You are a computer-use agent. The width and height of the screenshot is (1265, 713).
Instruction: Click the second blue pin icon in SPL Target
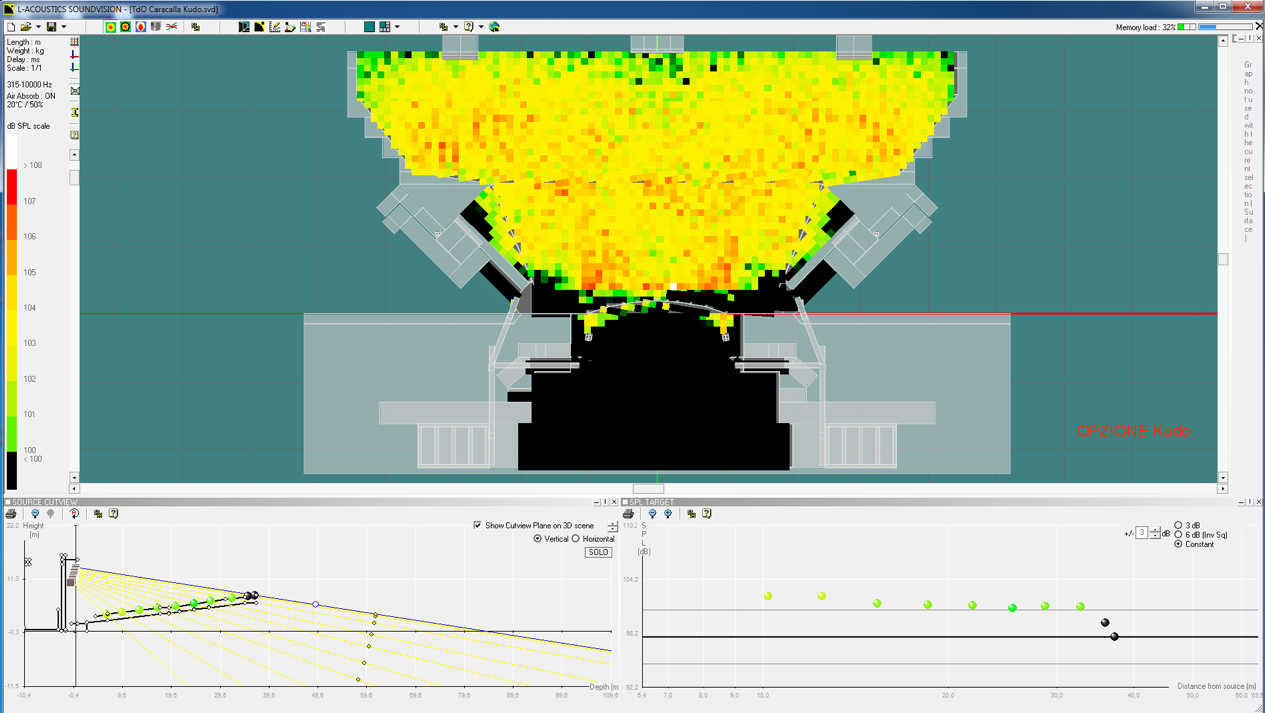tap(668, 514)
